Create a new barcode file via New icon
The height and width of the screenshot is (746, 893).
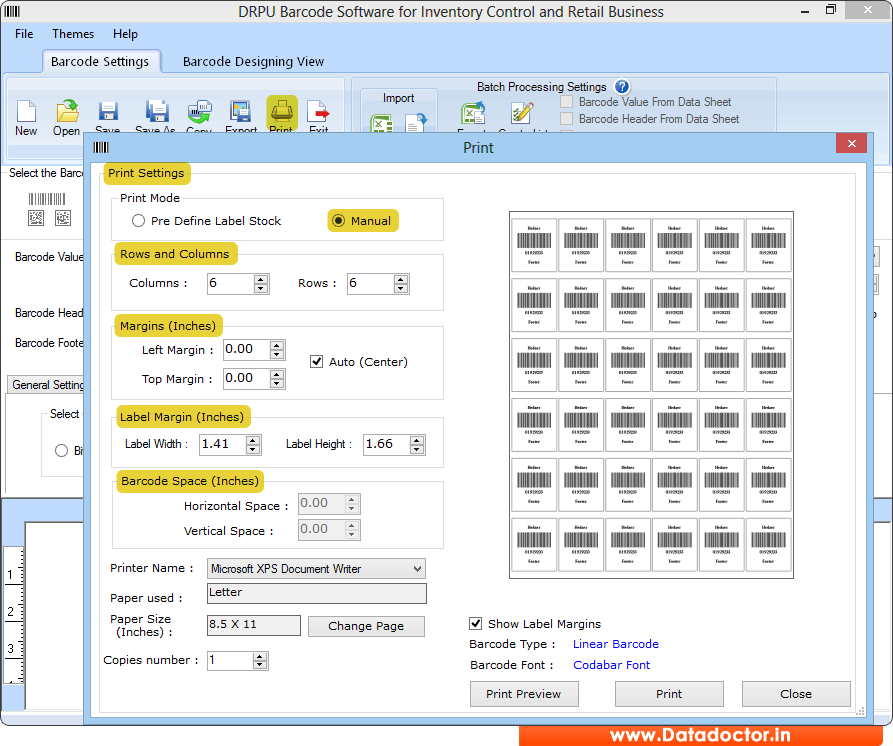(x=25, y=113)
